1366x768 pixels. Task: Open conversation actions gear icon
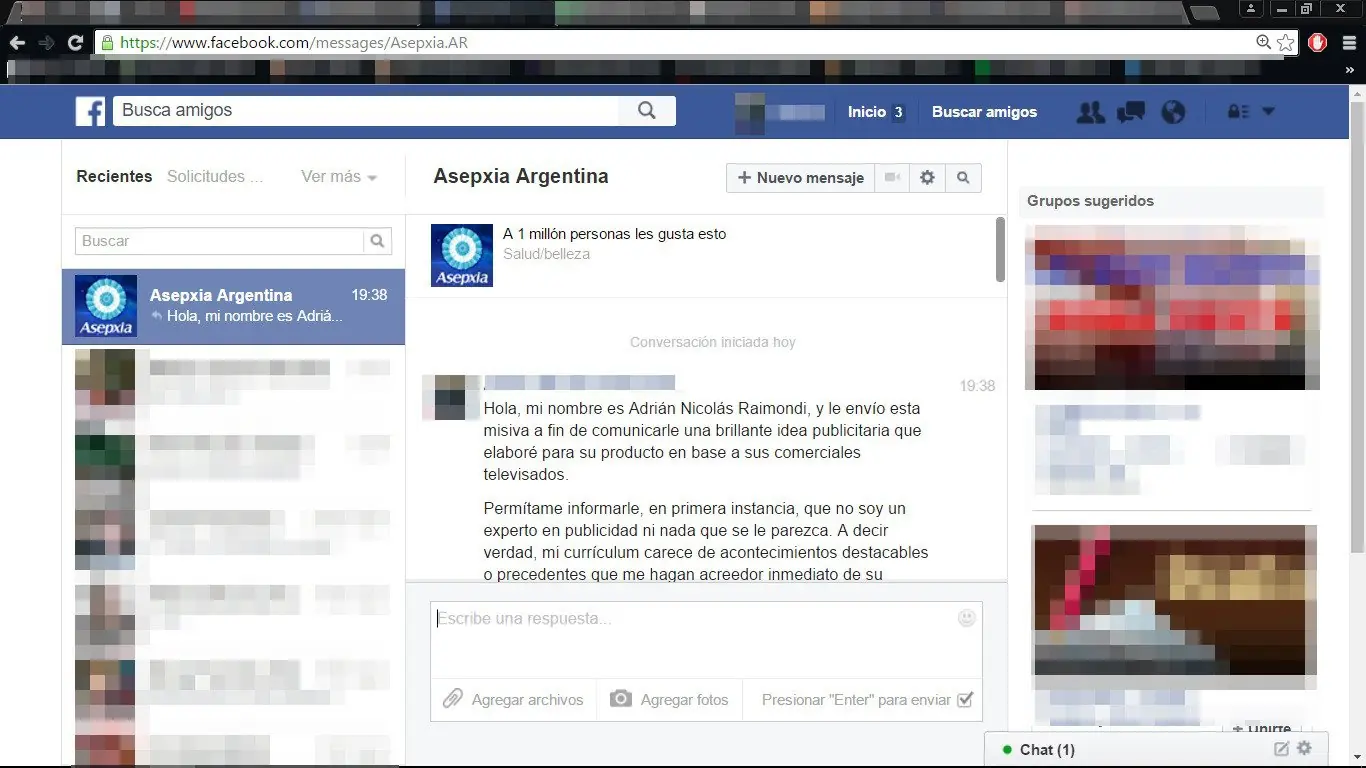tap(927, 177)
